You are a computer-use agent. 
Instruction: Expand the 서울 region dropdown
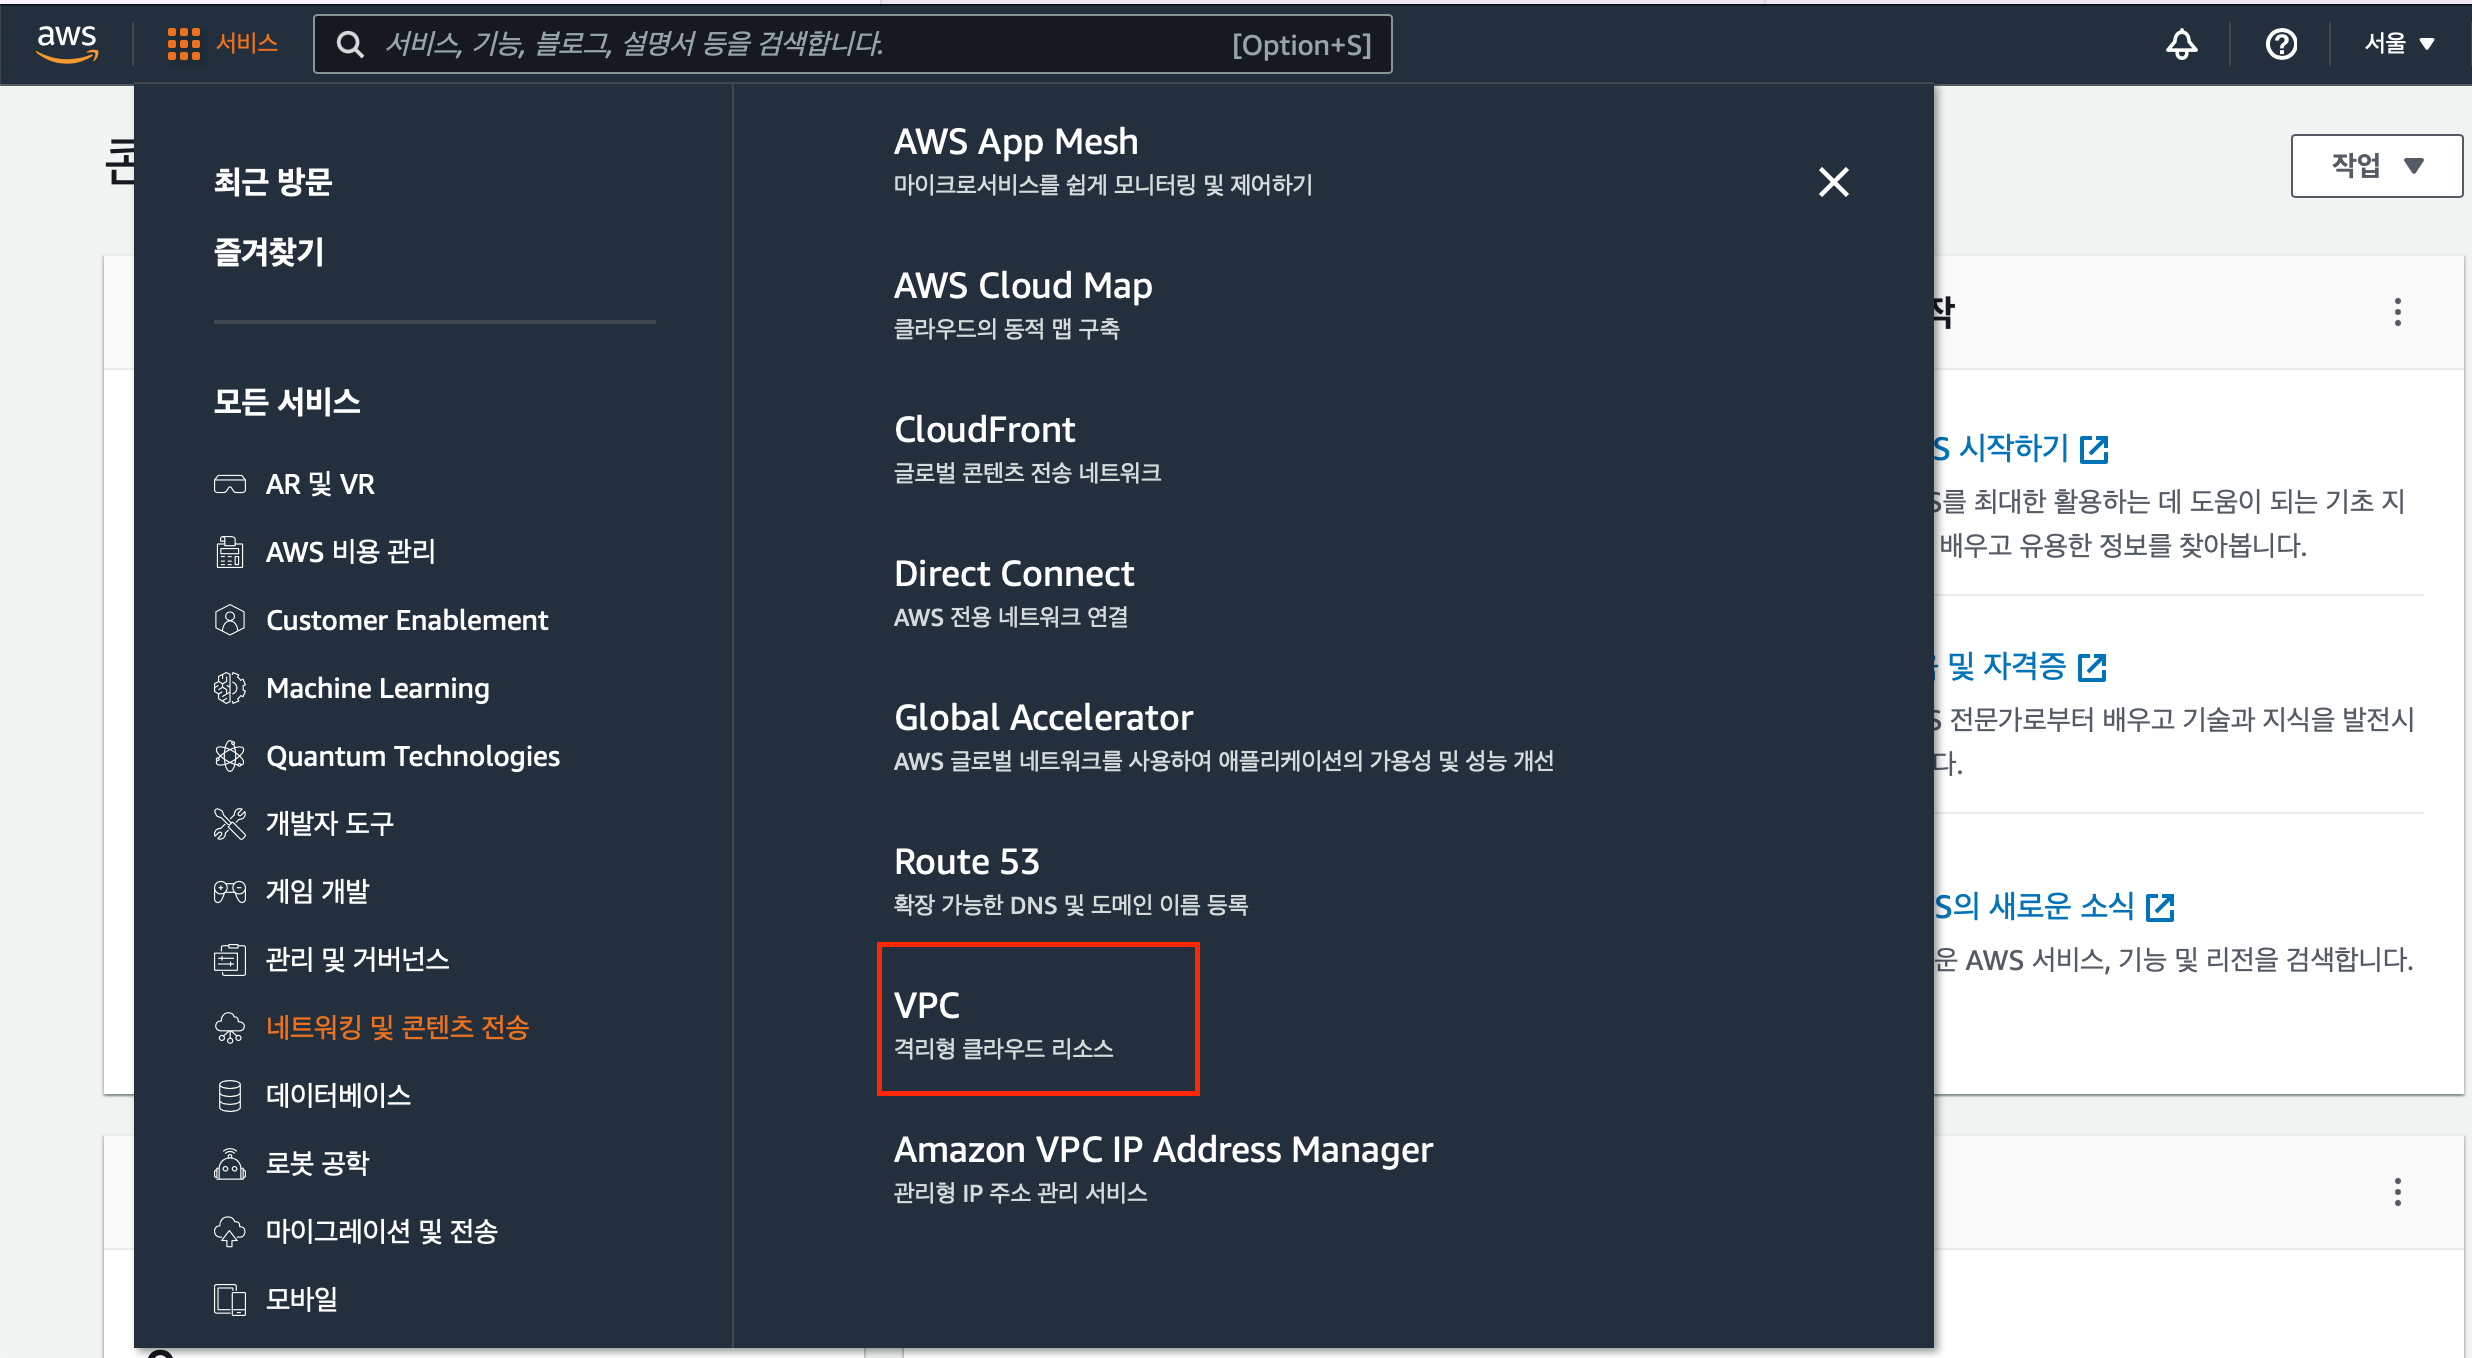click(2399, 44)
